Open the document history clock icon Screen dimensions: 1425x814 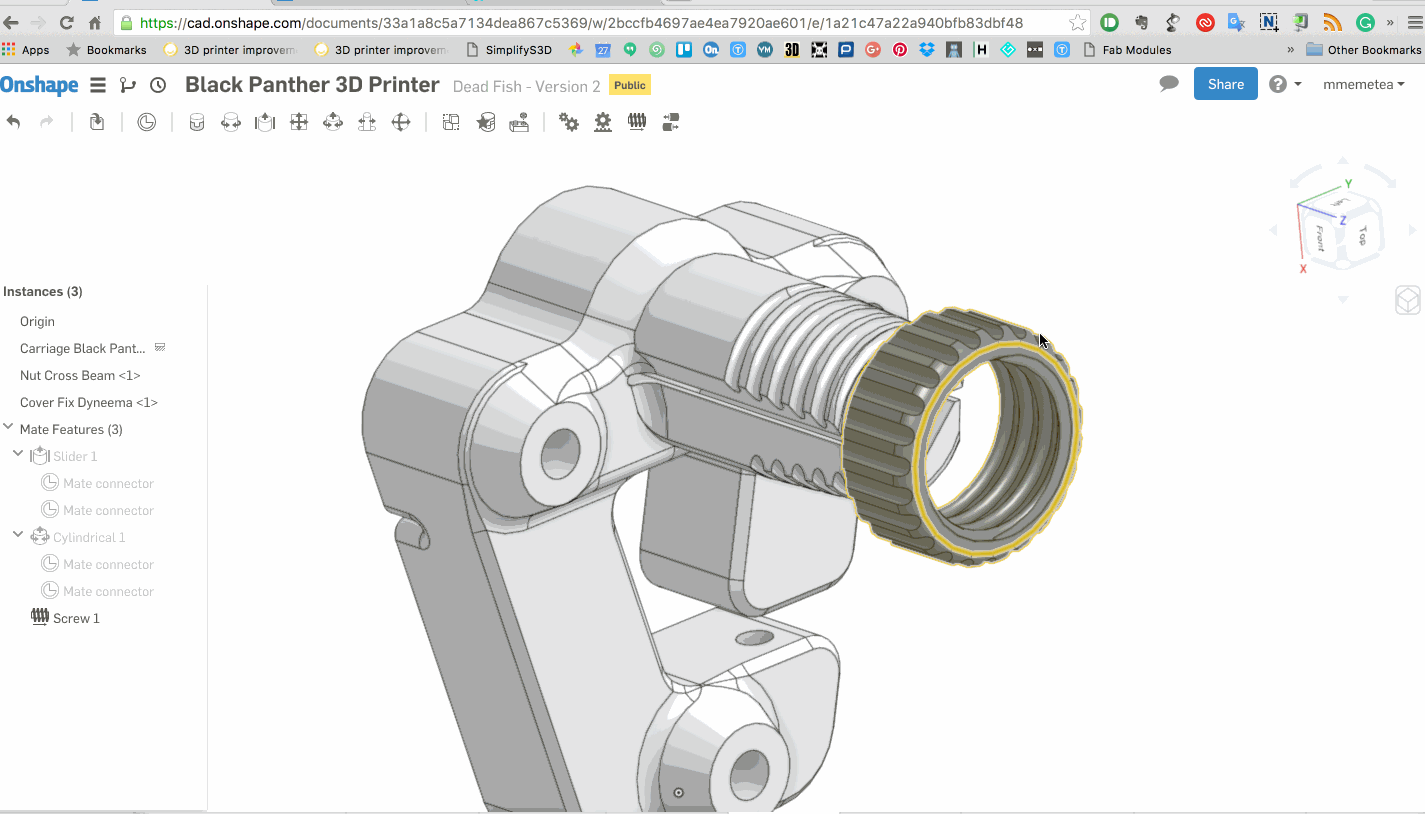[x=158, y=85]
